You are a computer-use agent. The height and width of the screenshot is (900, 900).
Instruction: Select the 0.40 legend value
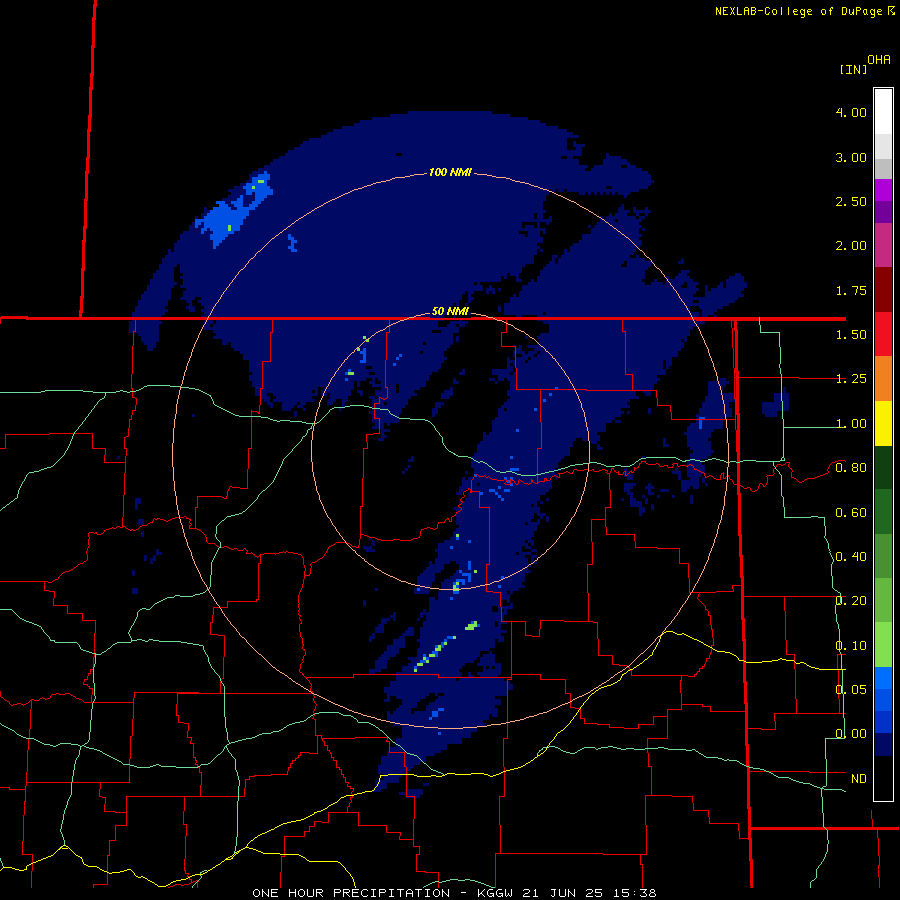point(851,557)
